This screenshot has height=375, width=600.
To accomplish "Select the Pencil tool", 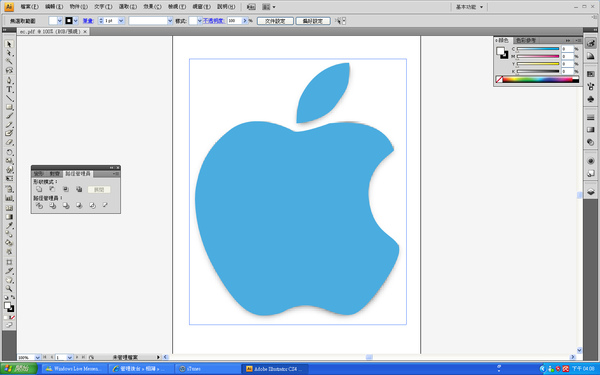I will (x=9, y=124).
